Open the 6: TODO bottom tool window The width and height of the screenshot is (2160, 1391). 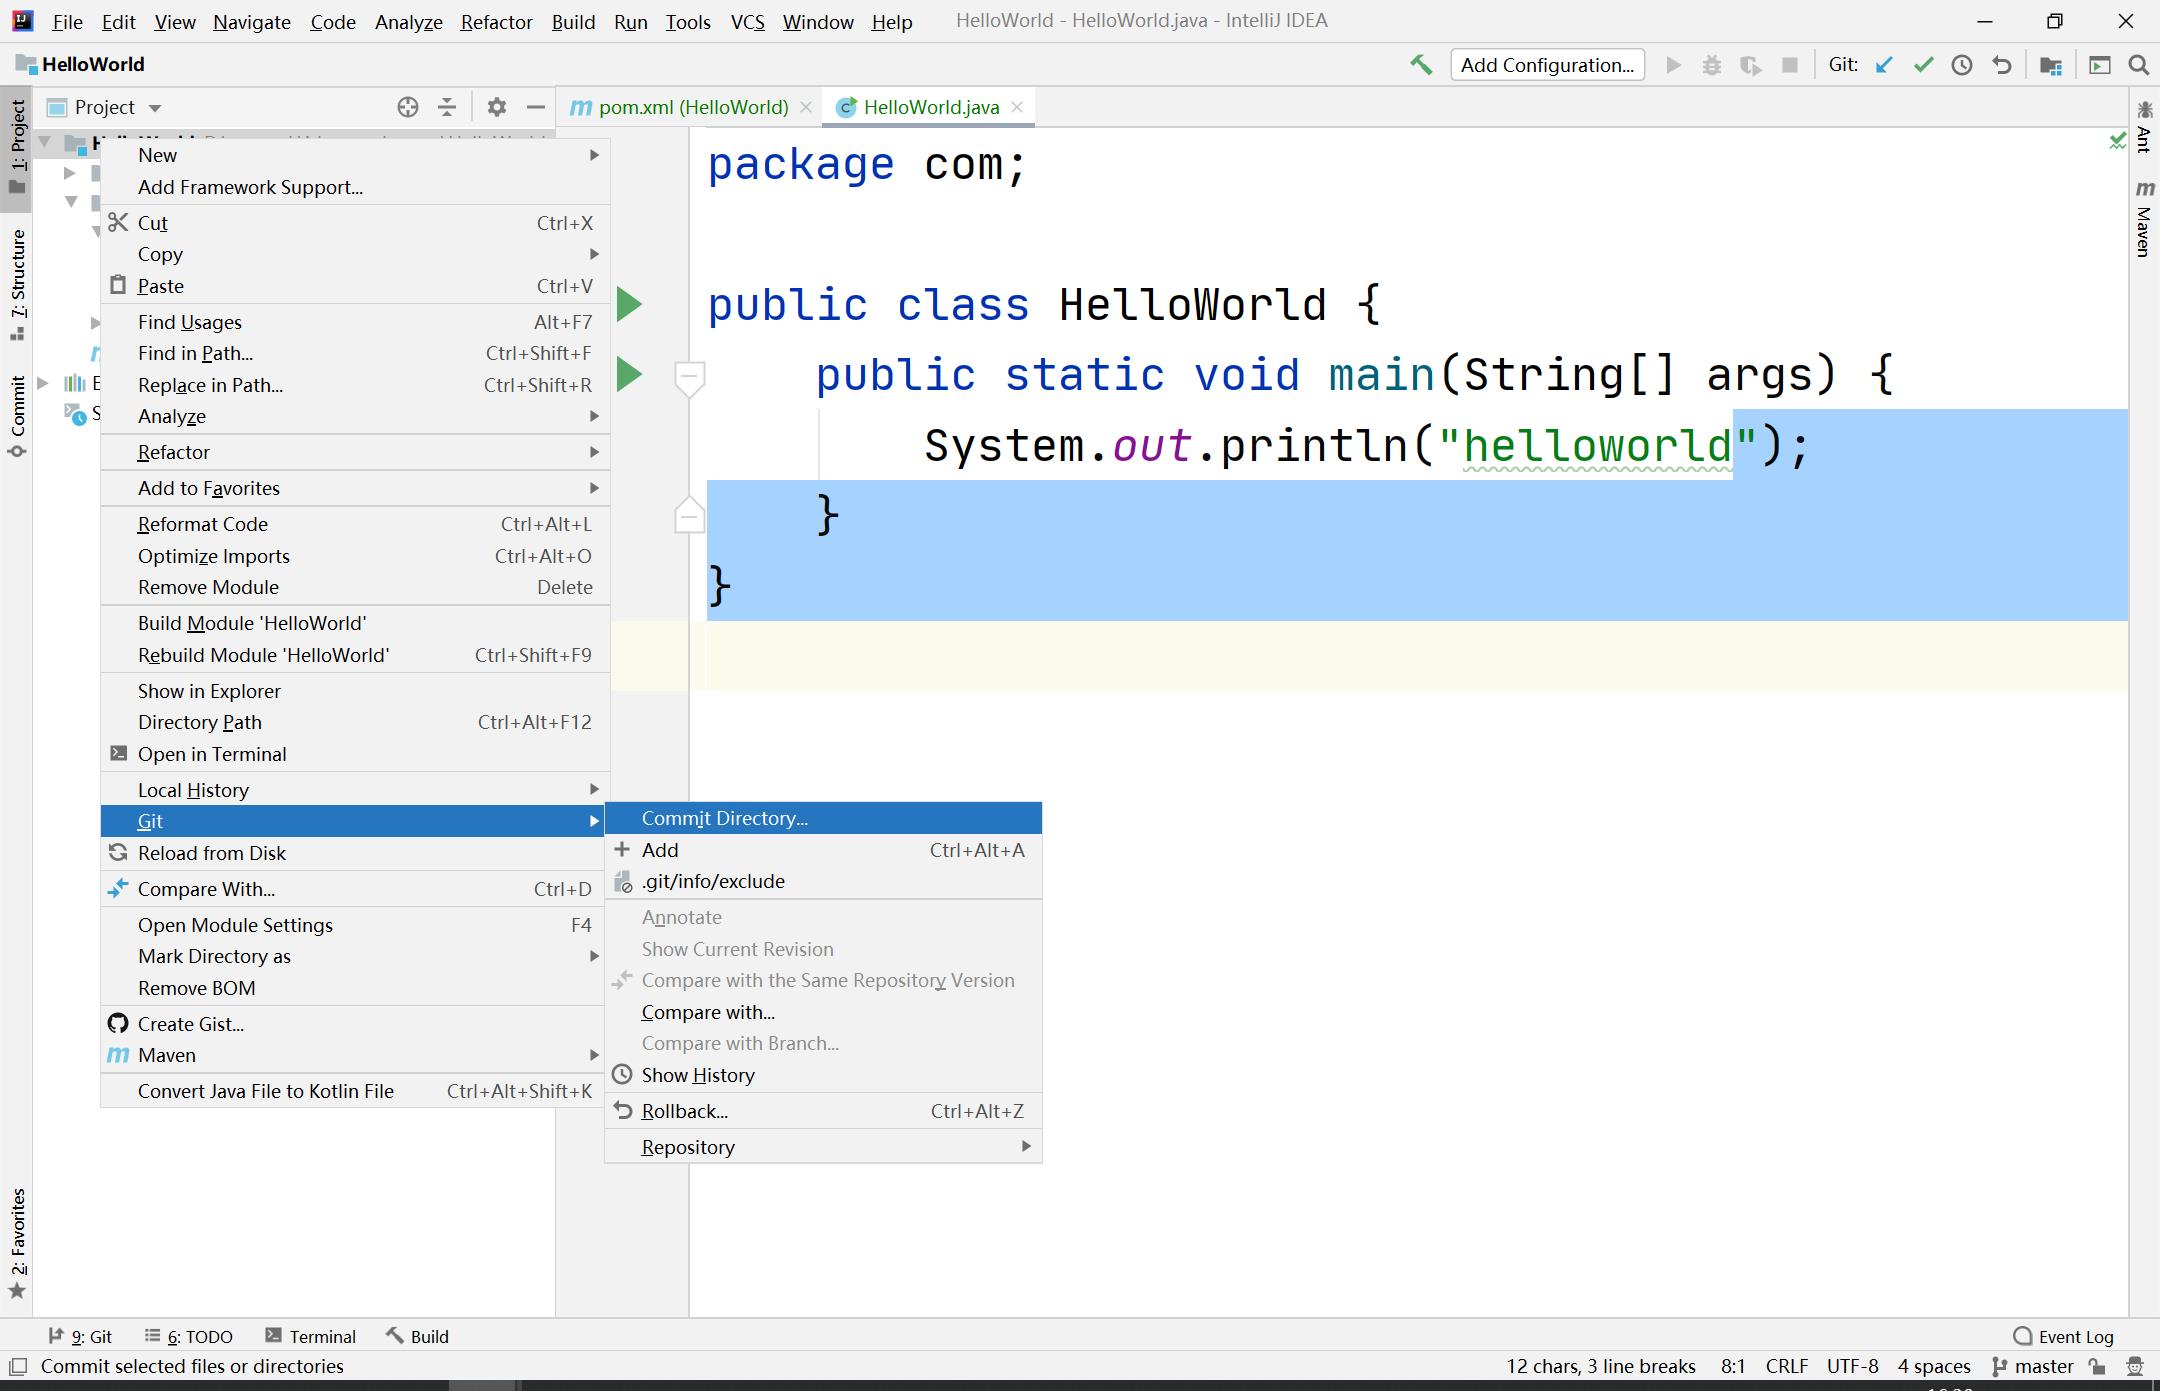pyautogui.click(x=189, y=1336)
